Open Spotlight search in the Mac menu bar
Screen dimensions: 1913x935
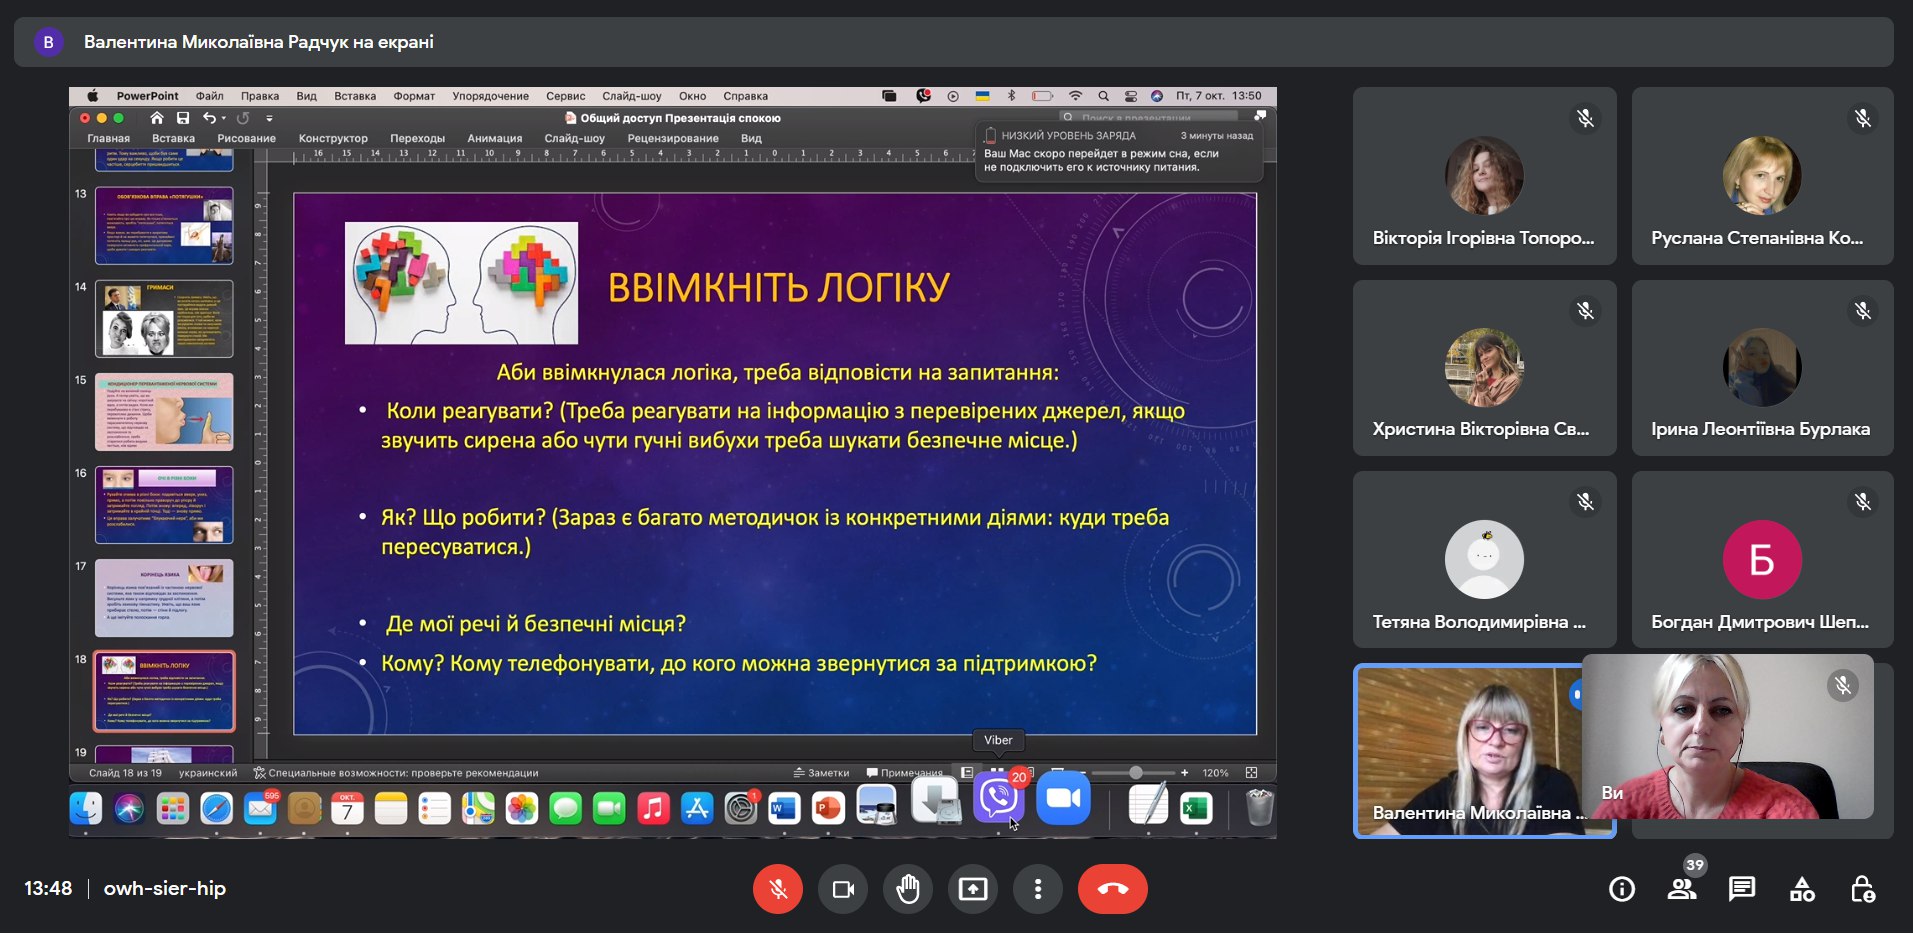click(1103, 96)
